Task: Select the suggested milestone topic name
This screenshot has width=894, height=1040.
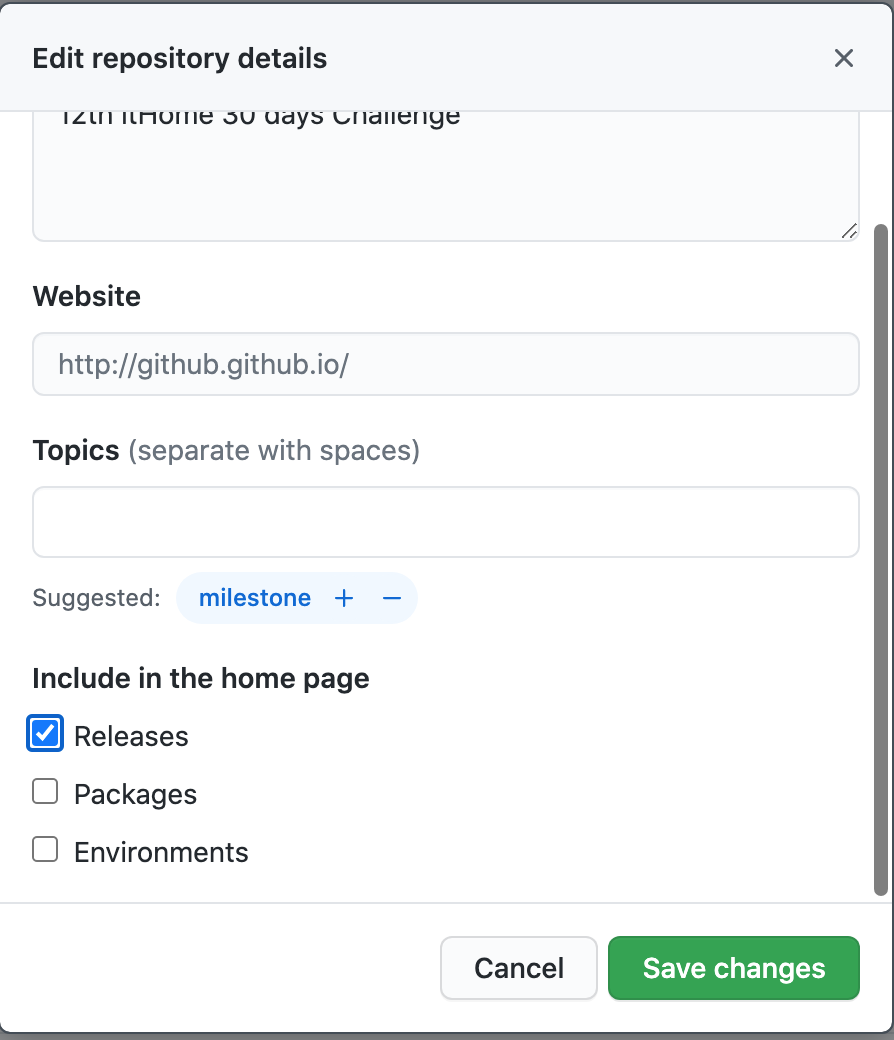Action: click(x=255, y=598)
